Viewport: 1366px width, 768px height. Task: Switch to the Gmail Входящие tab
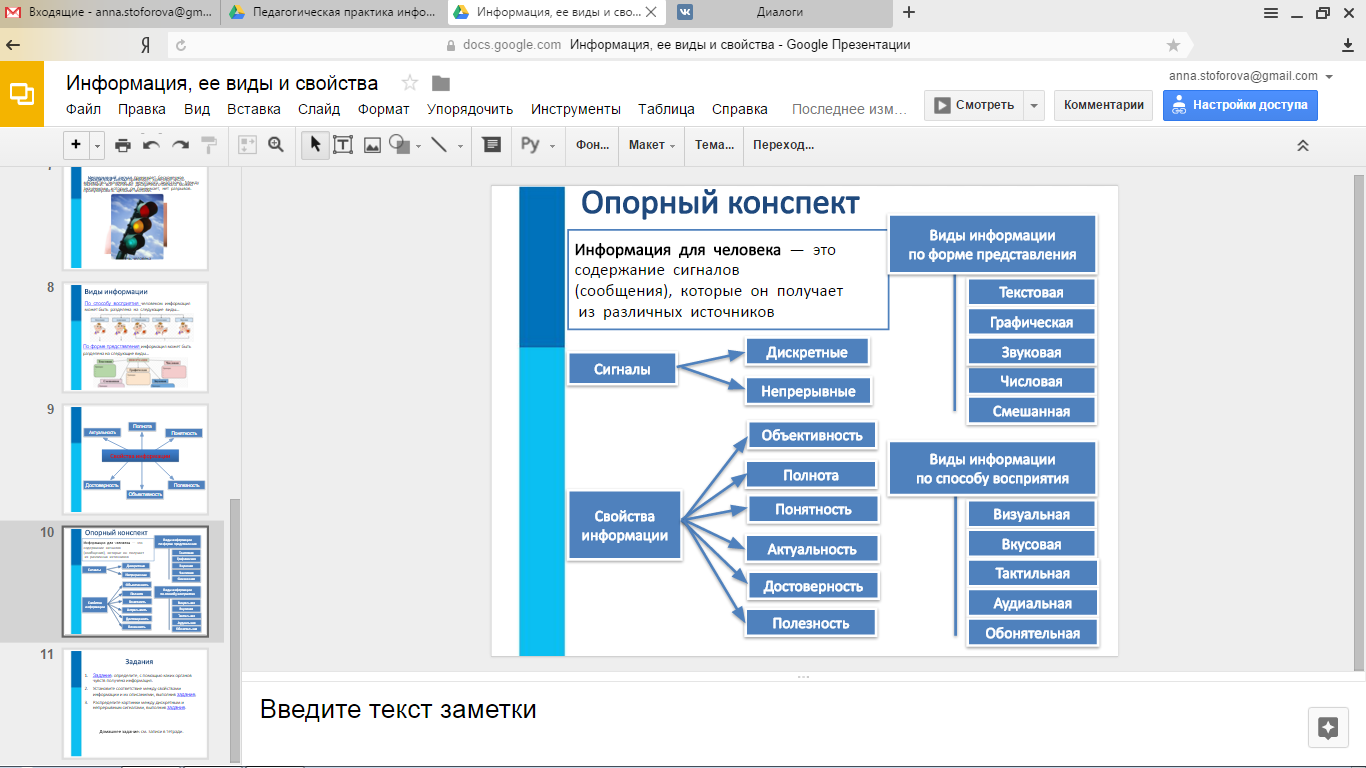(109, 13)
